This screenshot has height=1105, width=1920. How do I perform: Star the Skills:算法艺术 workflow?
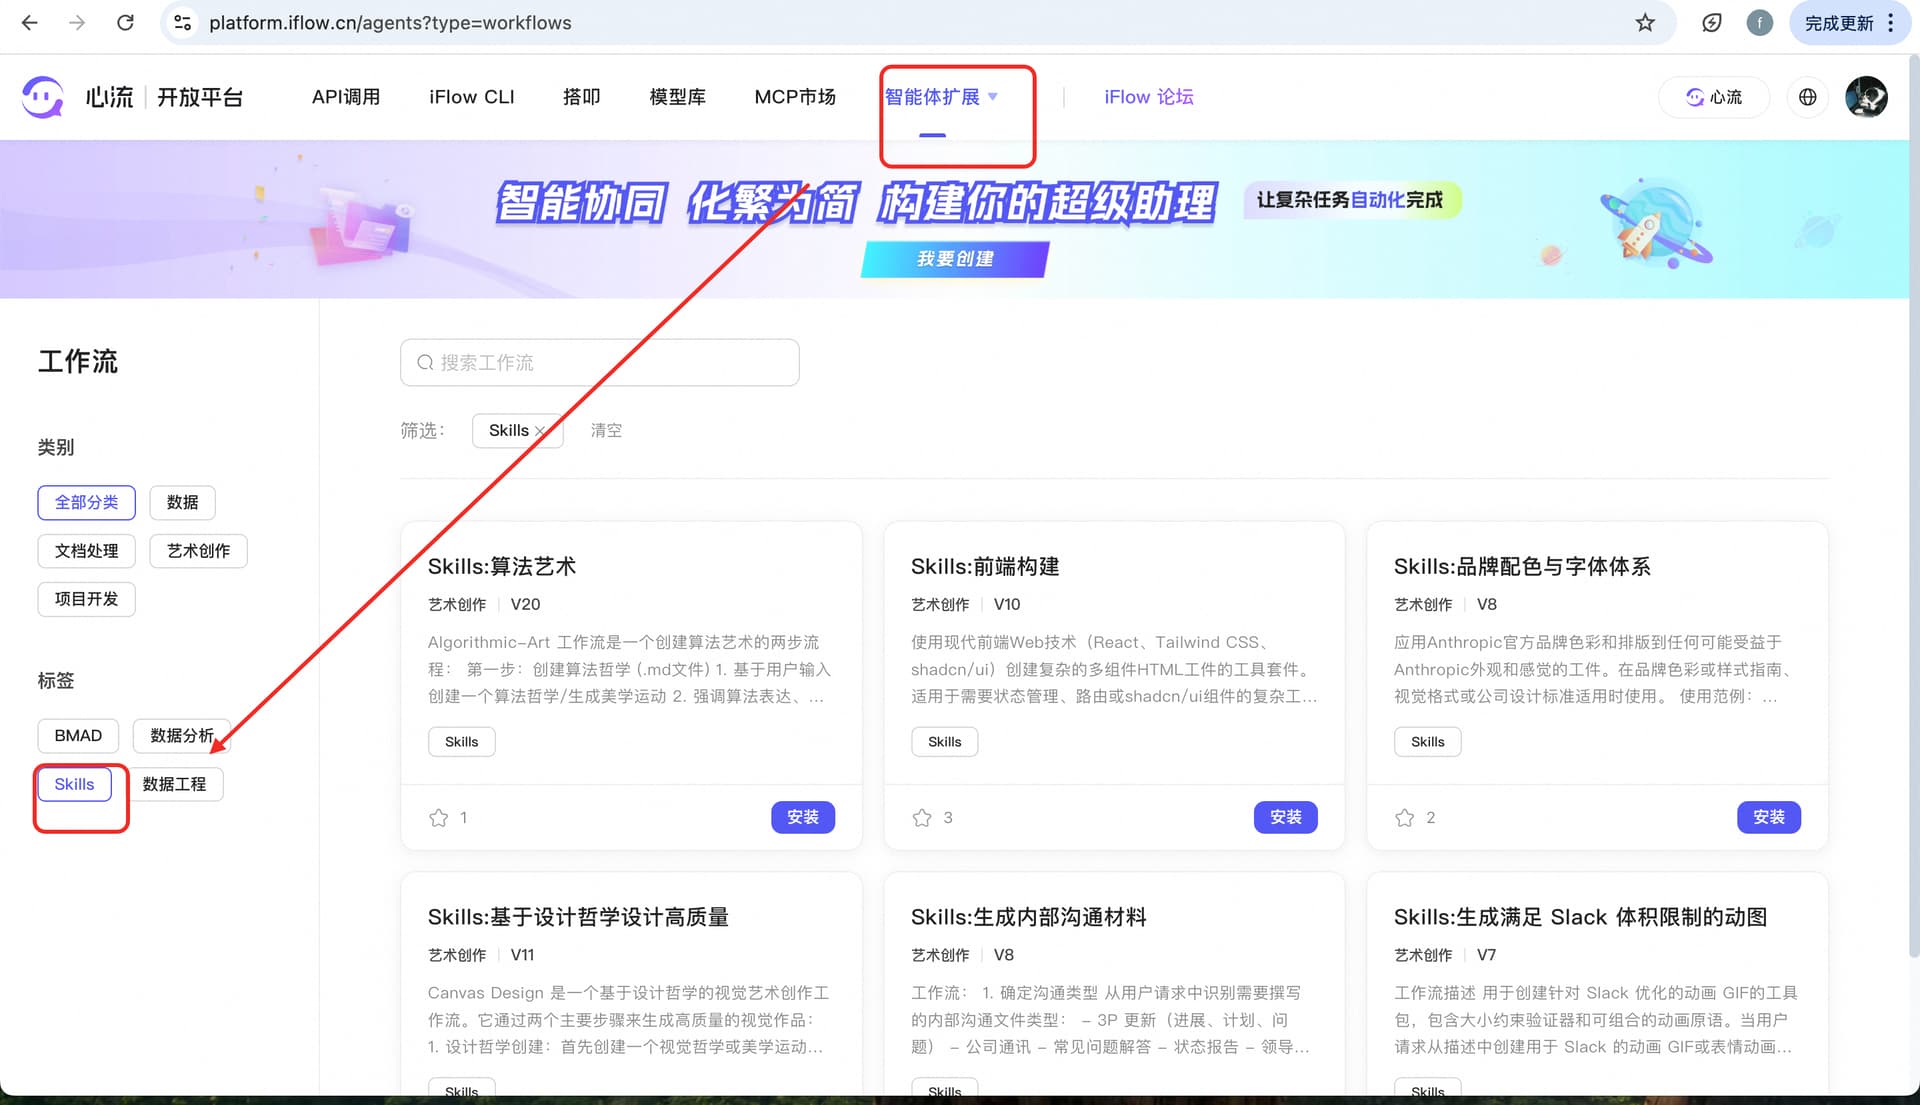(x=438, y=818)
